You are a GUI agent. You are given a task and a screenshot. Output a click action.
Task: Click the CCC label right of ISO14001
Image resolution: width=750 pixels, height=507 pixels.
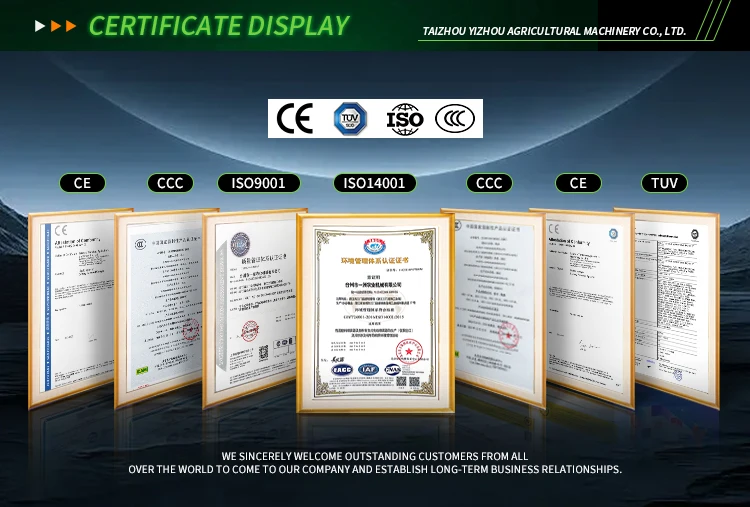coord(489,183)
